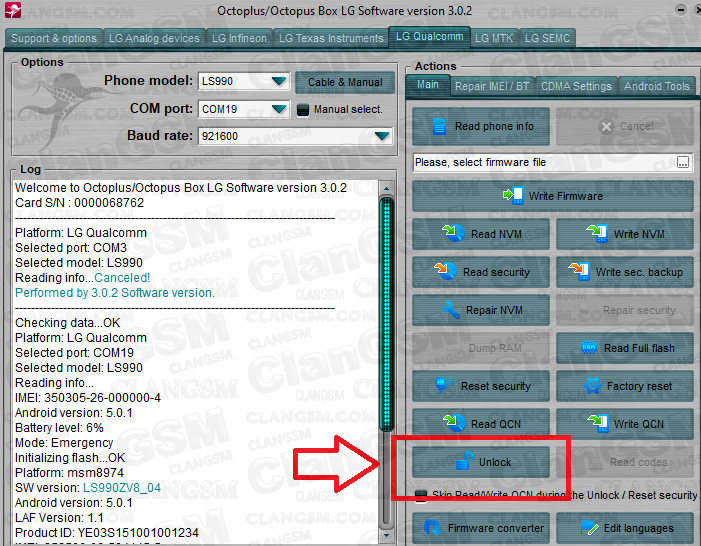This screenshot has height=546, width=701.
Task: Click the Checking data...OK log line
Action: pyautogui.click(x=68, y=323)
